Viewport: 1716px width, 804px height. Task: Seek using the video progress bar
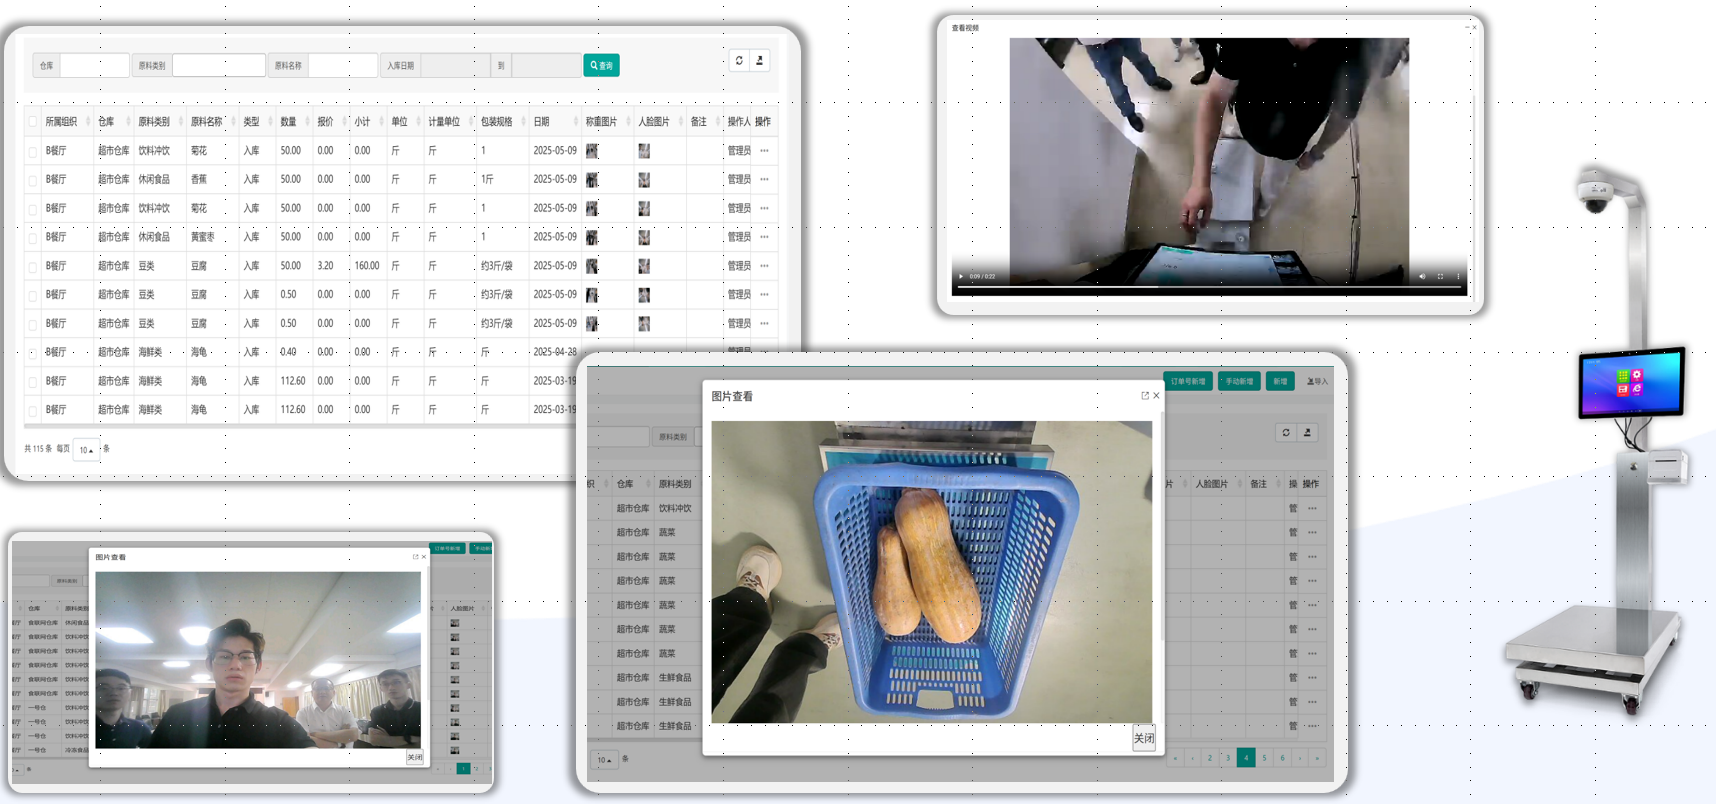(x=1210, y=287)
